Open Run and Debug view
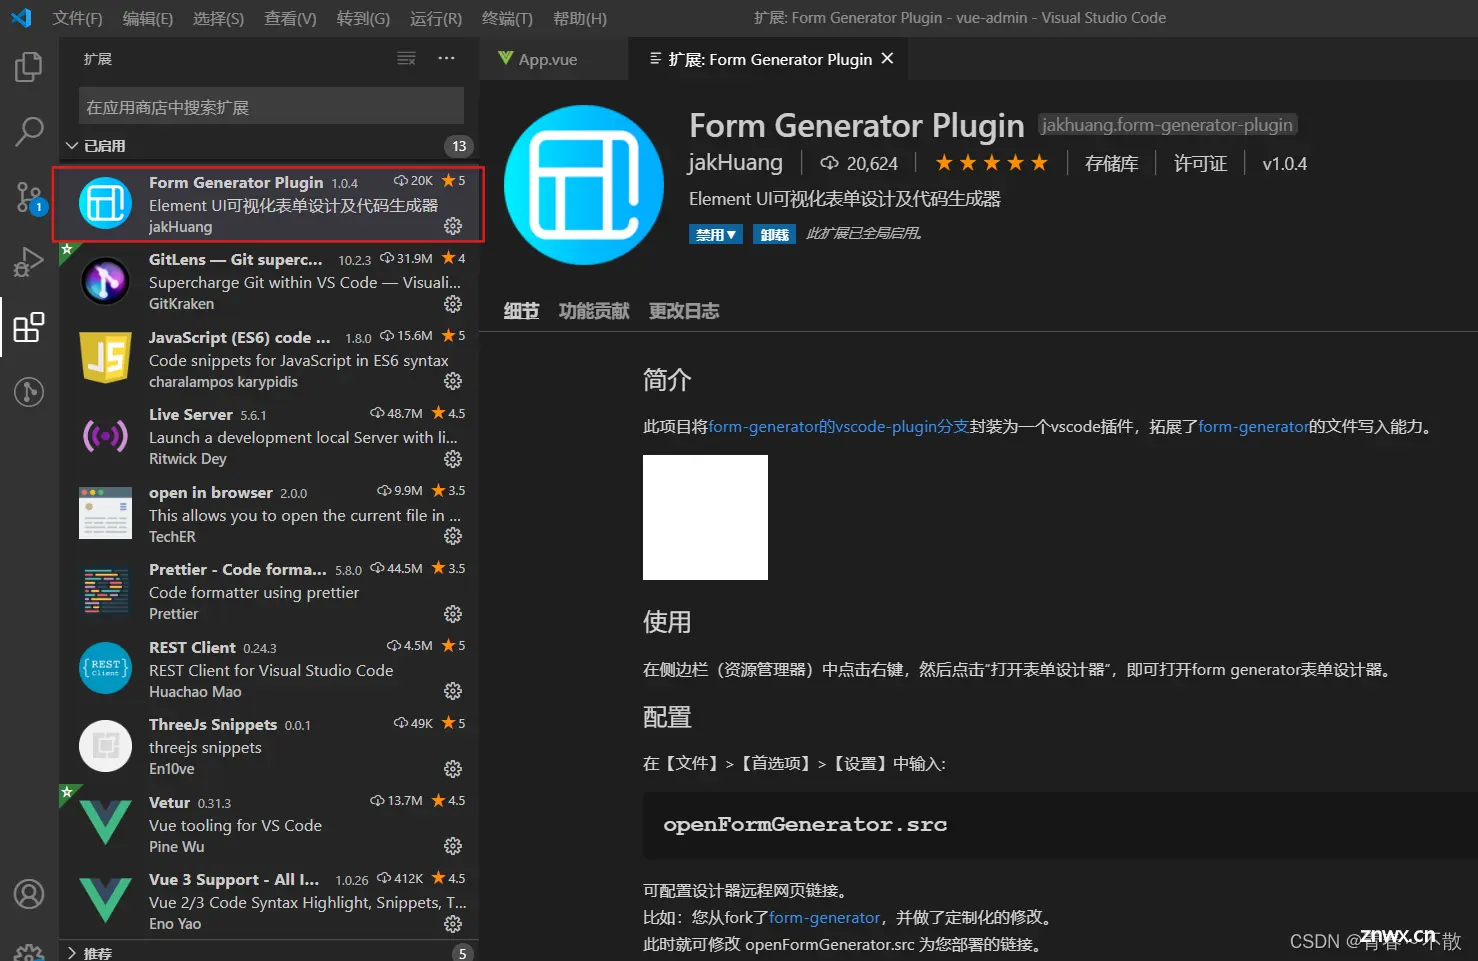This screenshot has height=961, width=1478. point(28,262)
